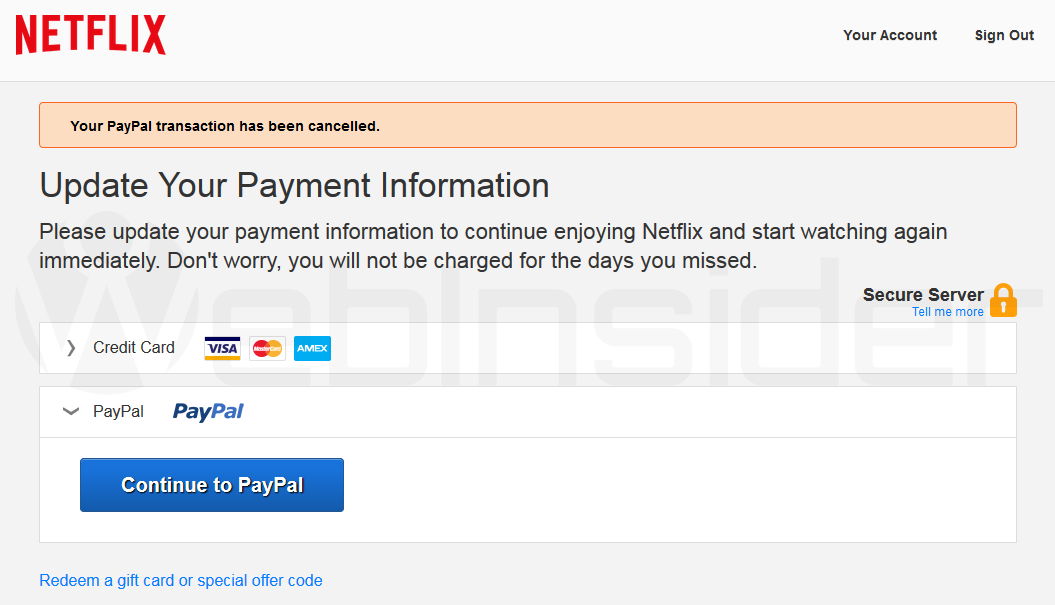Image resolution: width=1055 pixels, height=605 pixels.
Task: Select the Credit Card payment option label
Action: (134, 348)
